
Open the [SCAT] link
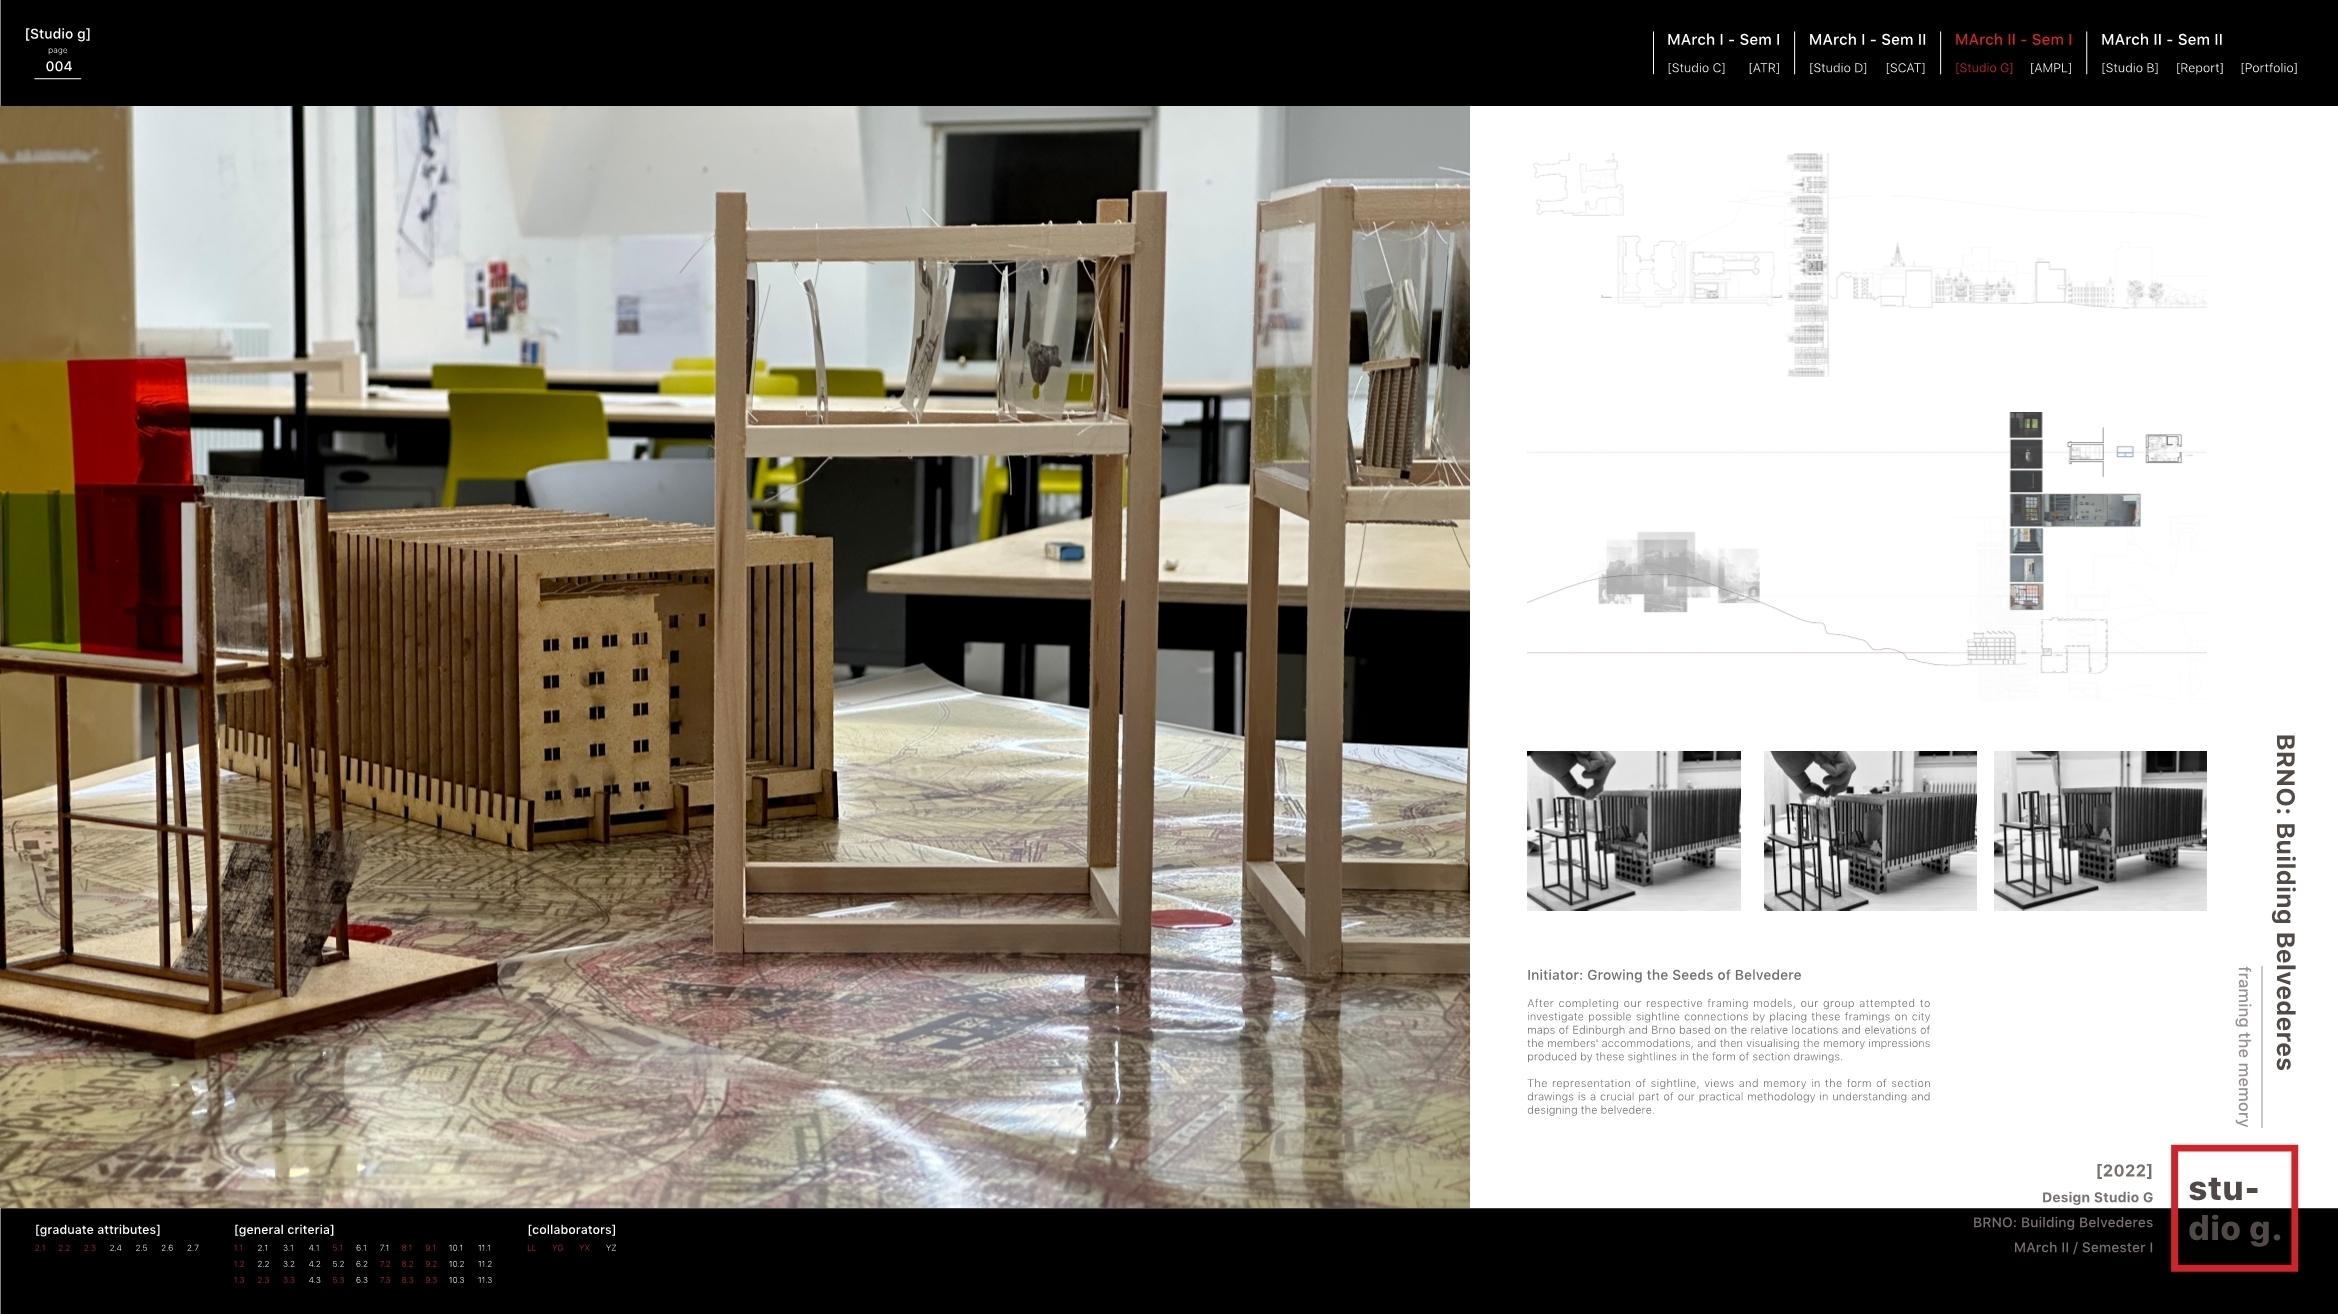[x=1905, y=68]
